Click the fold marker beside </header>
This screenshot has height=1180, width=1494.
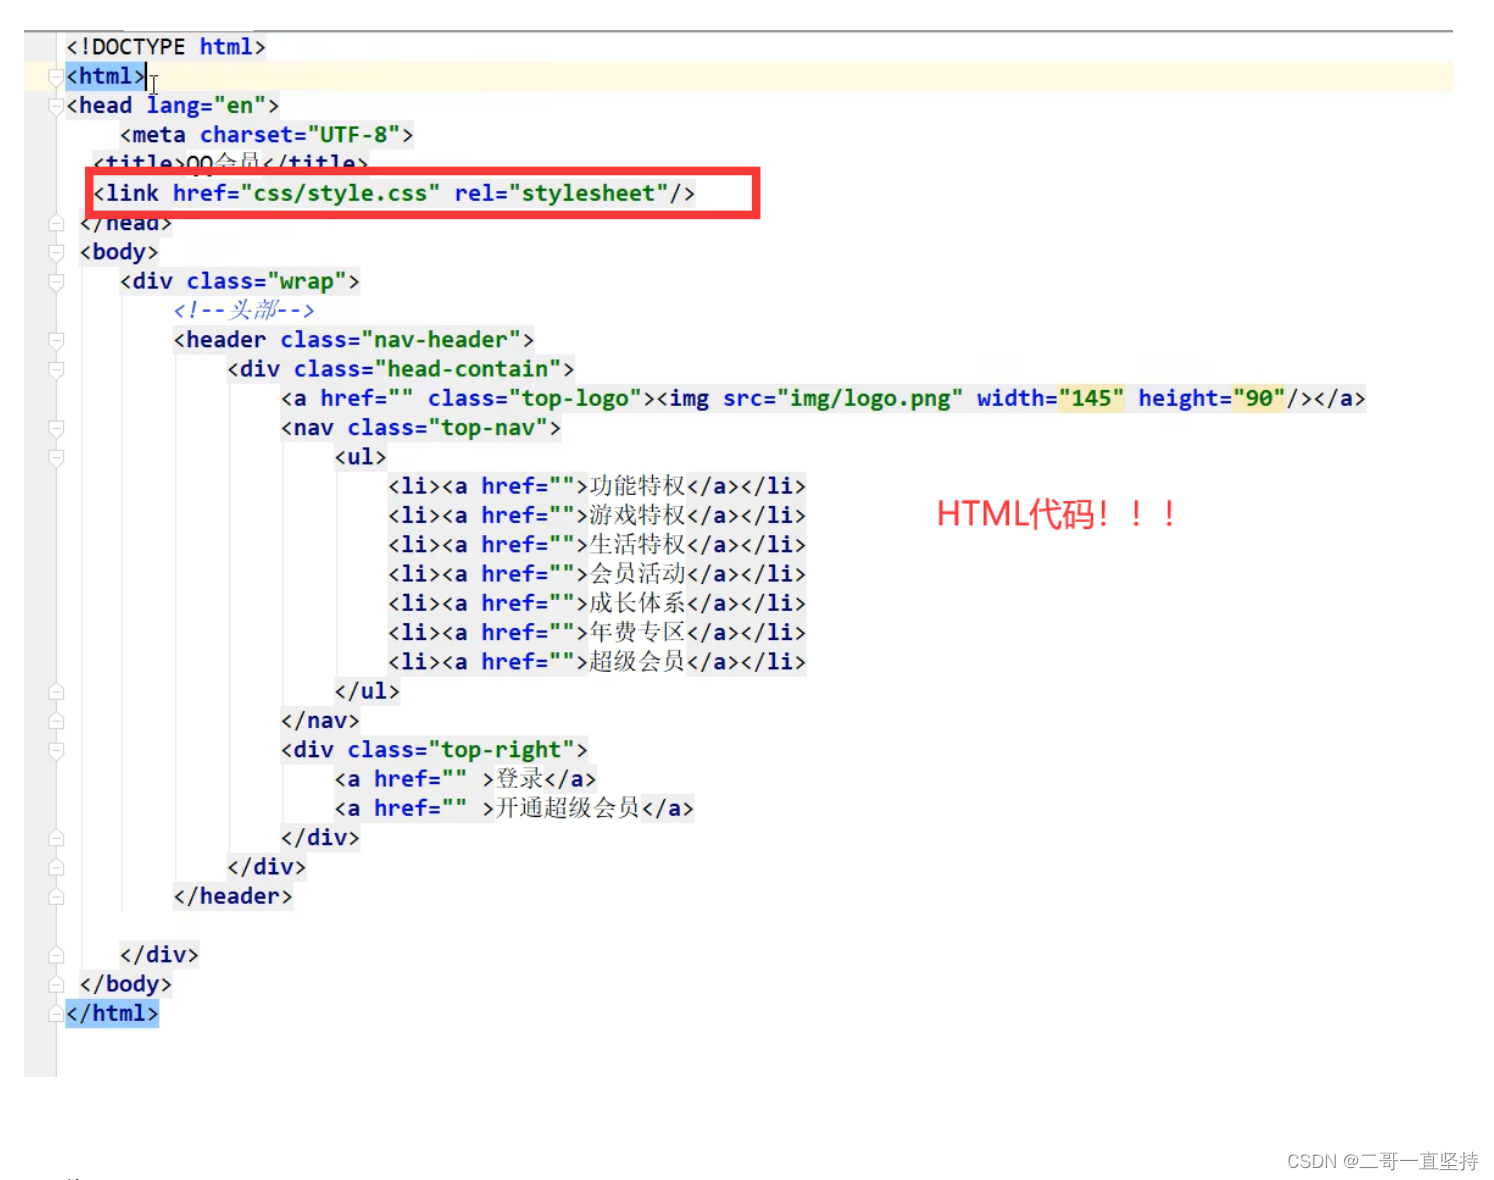56,896
